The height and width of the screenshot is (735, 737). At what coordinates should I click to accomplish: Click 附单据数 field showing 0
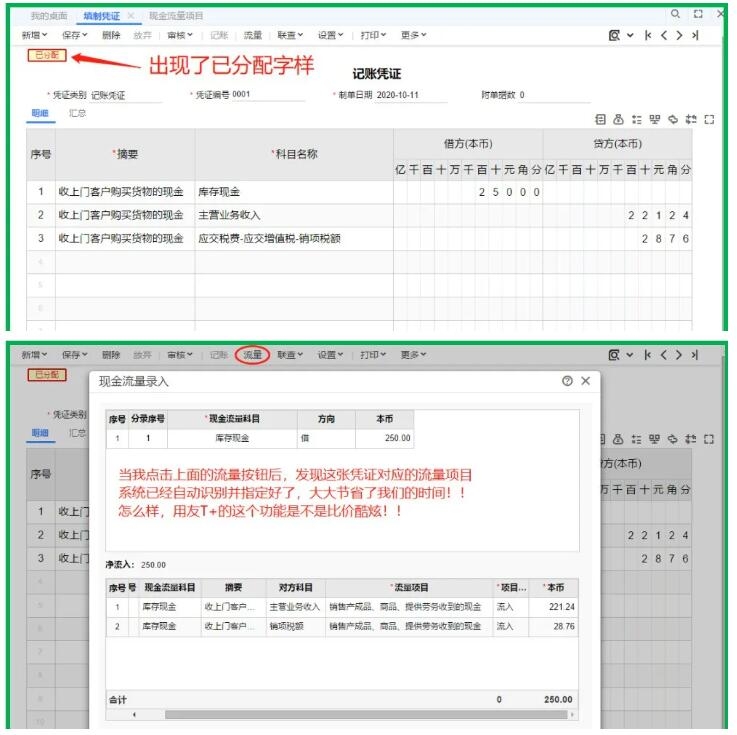(555, 95)
